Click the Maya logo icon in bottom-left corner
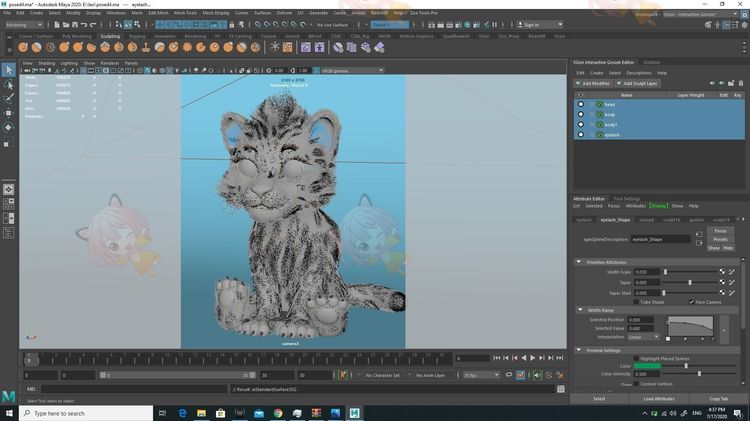Screen dimensions: 750x421 (x=9, y=396)
